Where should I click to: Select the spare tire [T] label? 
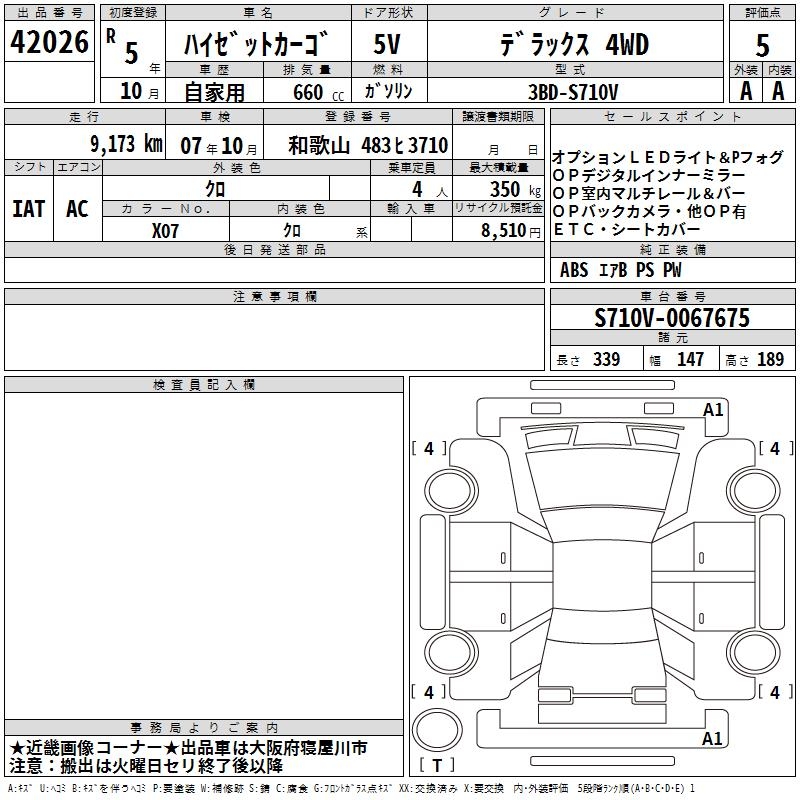[437, 765]
